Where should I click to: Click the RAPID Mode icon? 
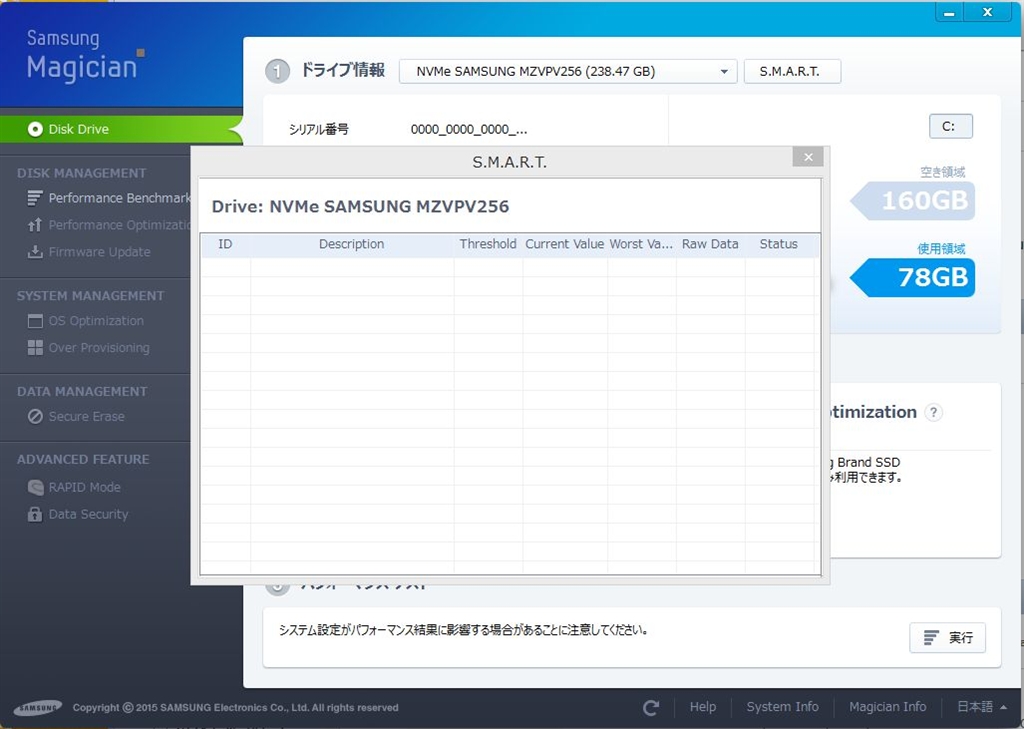[36, 487]
